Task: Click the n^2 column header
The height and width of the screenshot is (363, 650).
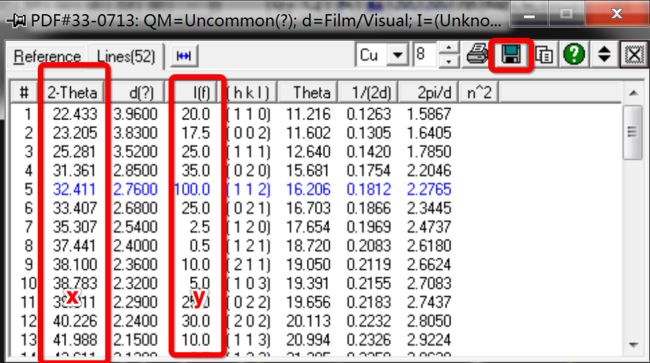Action: (x=479, y=93)
